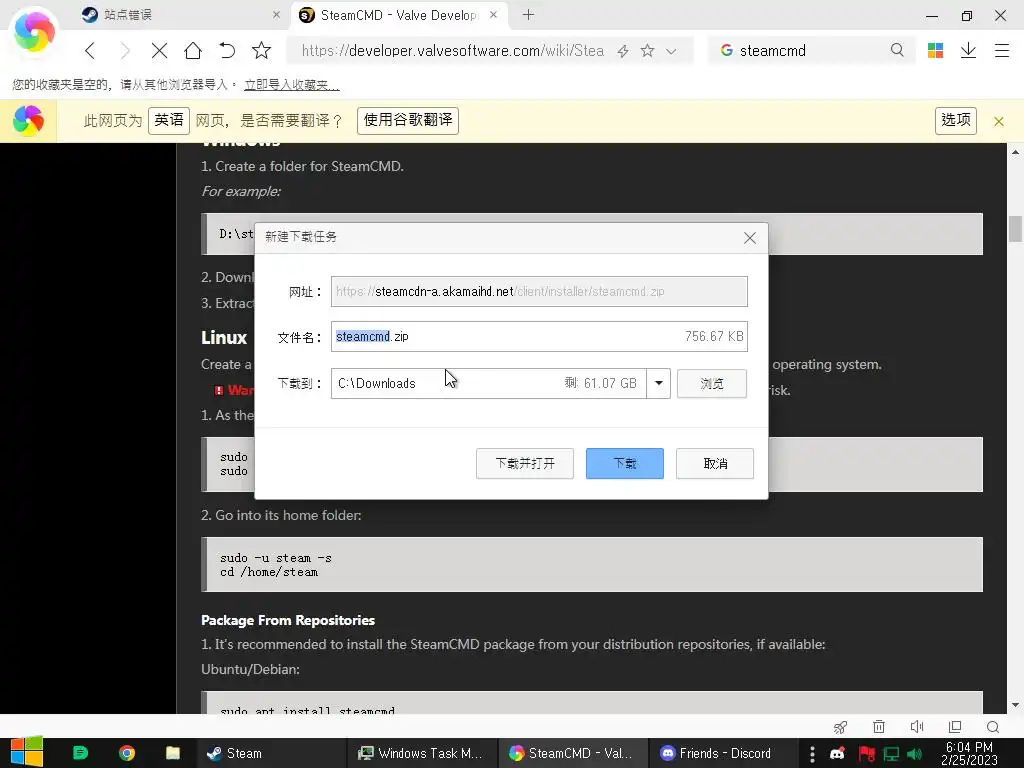
Task: Click the bookmarks star toolbar icon
Action: 261,50
